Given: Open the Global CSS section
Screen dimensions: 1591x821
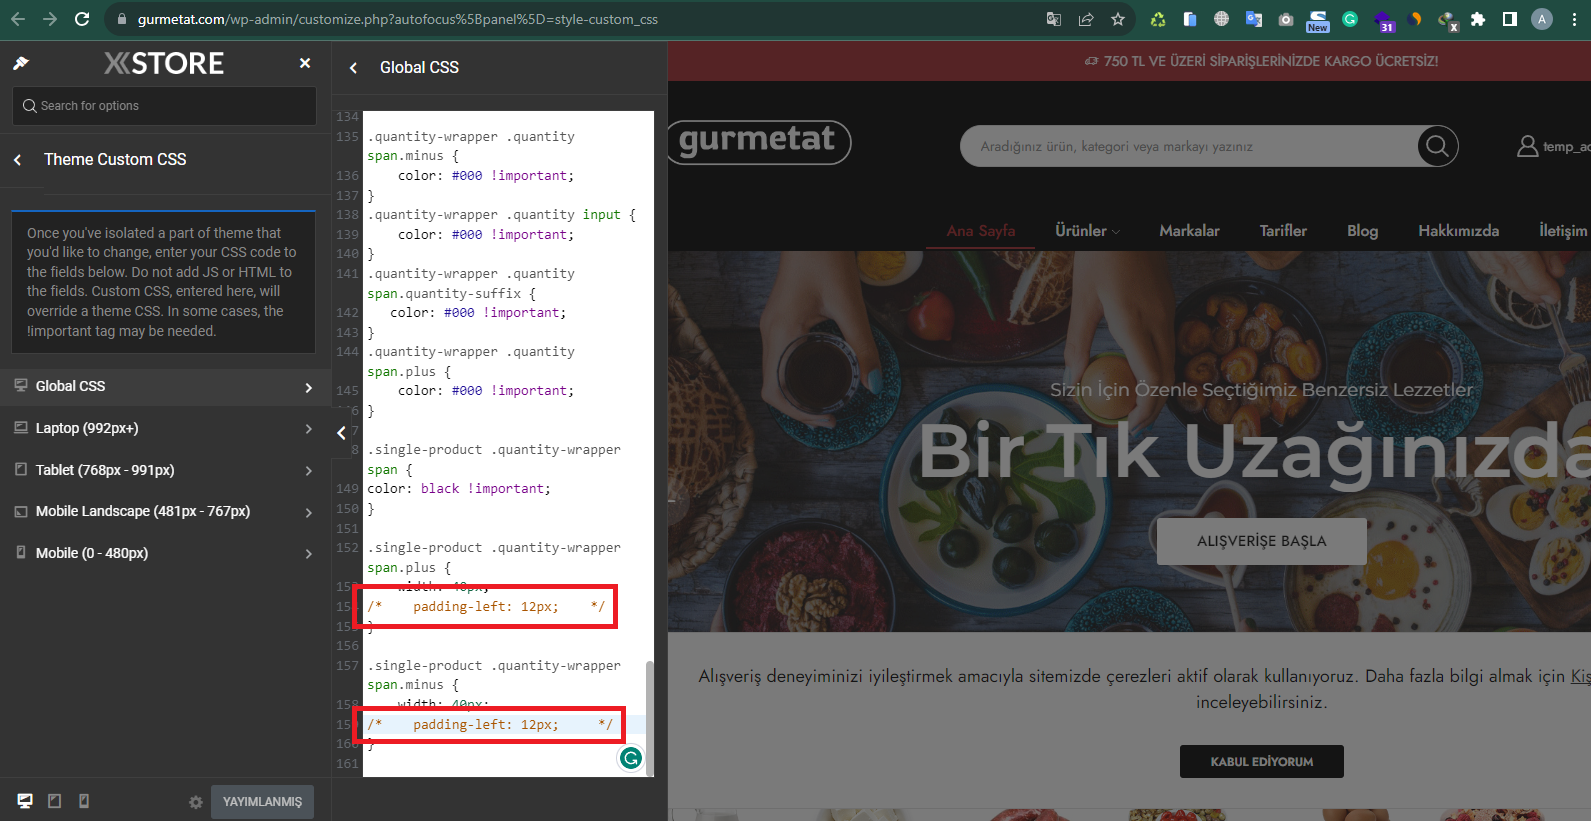Looking at the screenshot, I should coord(165,386).
